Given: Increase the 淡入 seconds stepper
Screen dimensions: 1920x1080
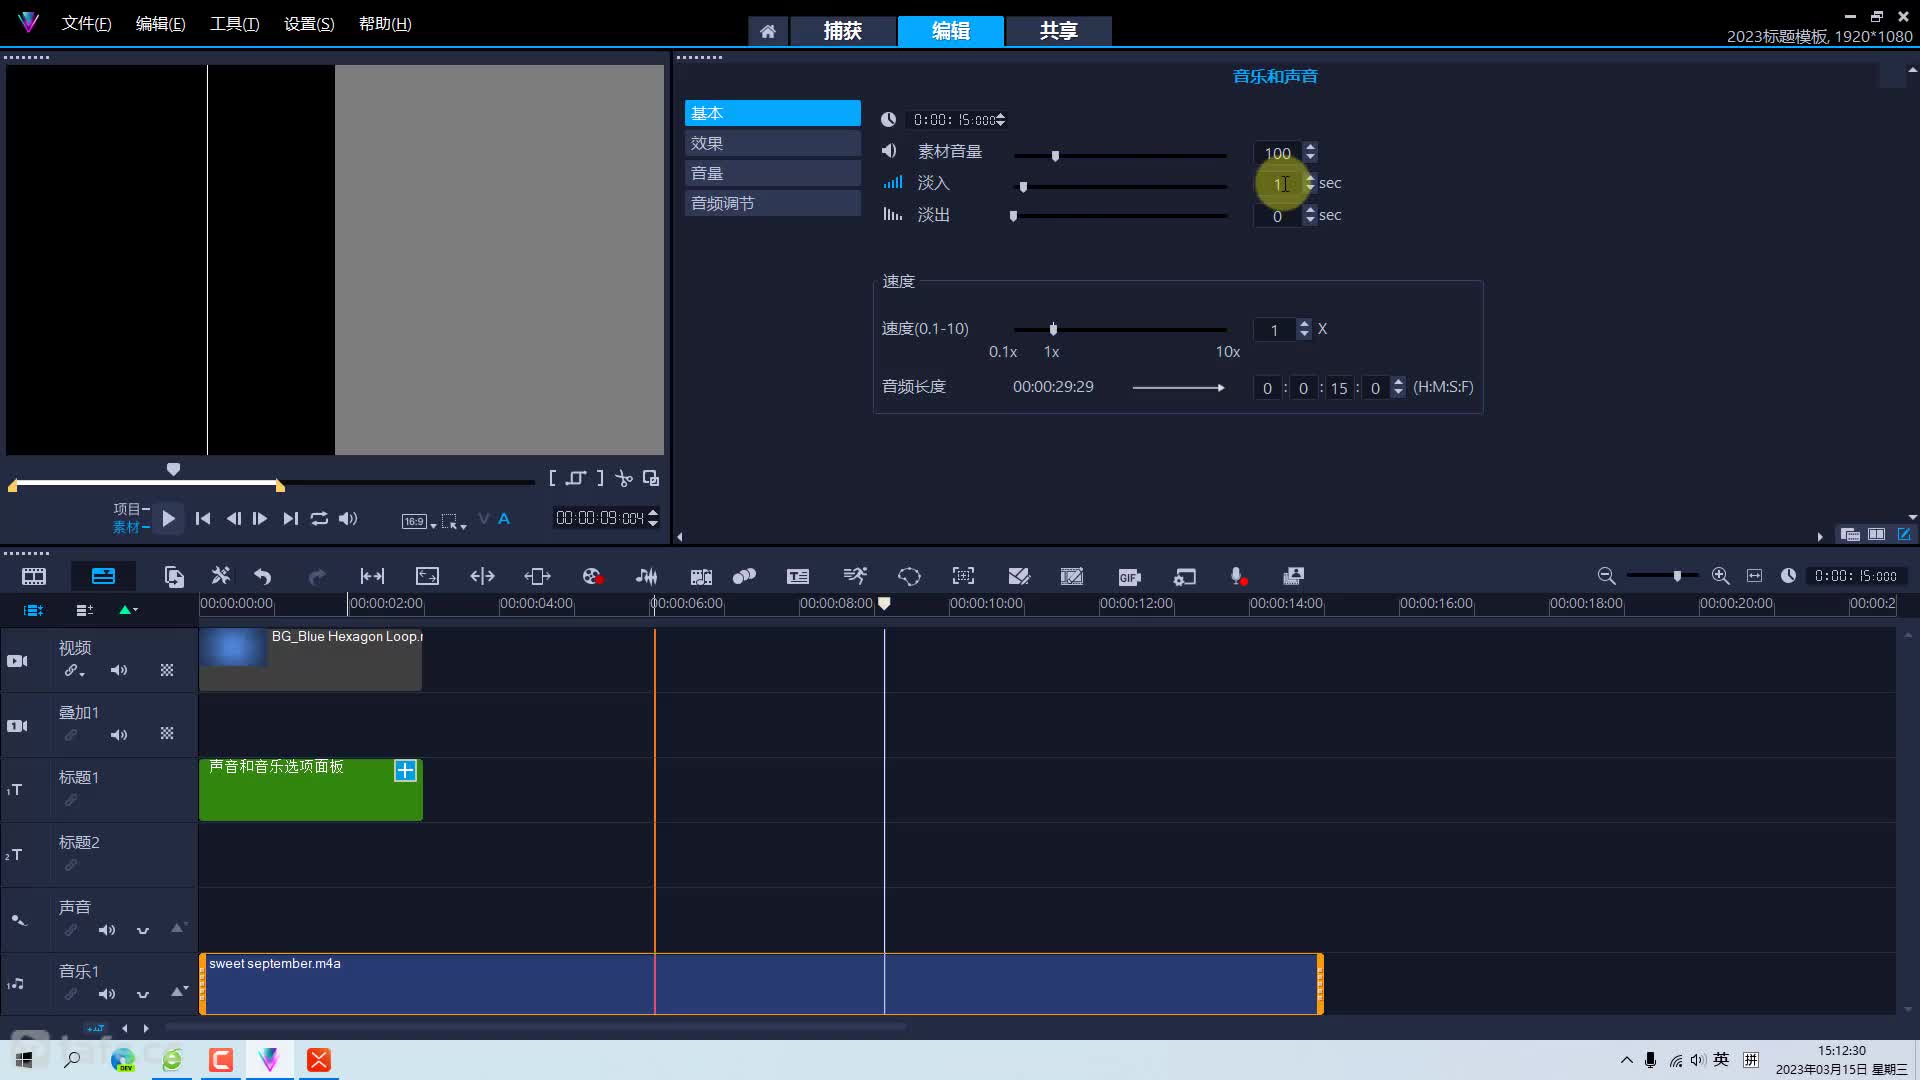Looking at the screenshot, I should click(x=1310, y=179).
